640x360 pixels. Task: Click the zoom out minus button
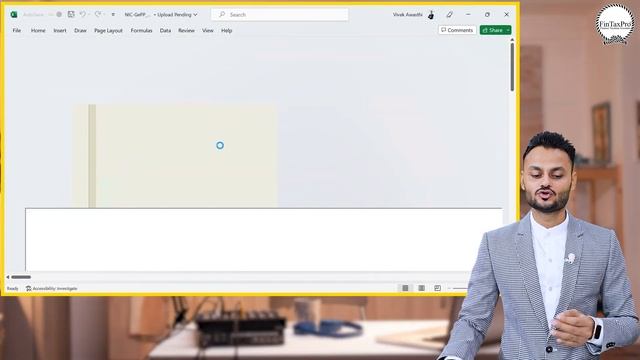coord(449,288)
